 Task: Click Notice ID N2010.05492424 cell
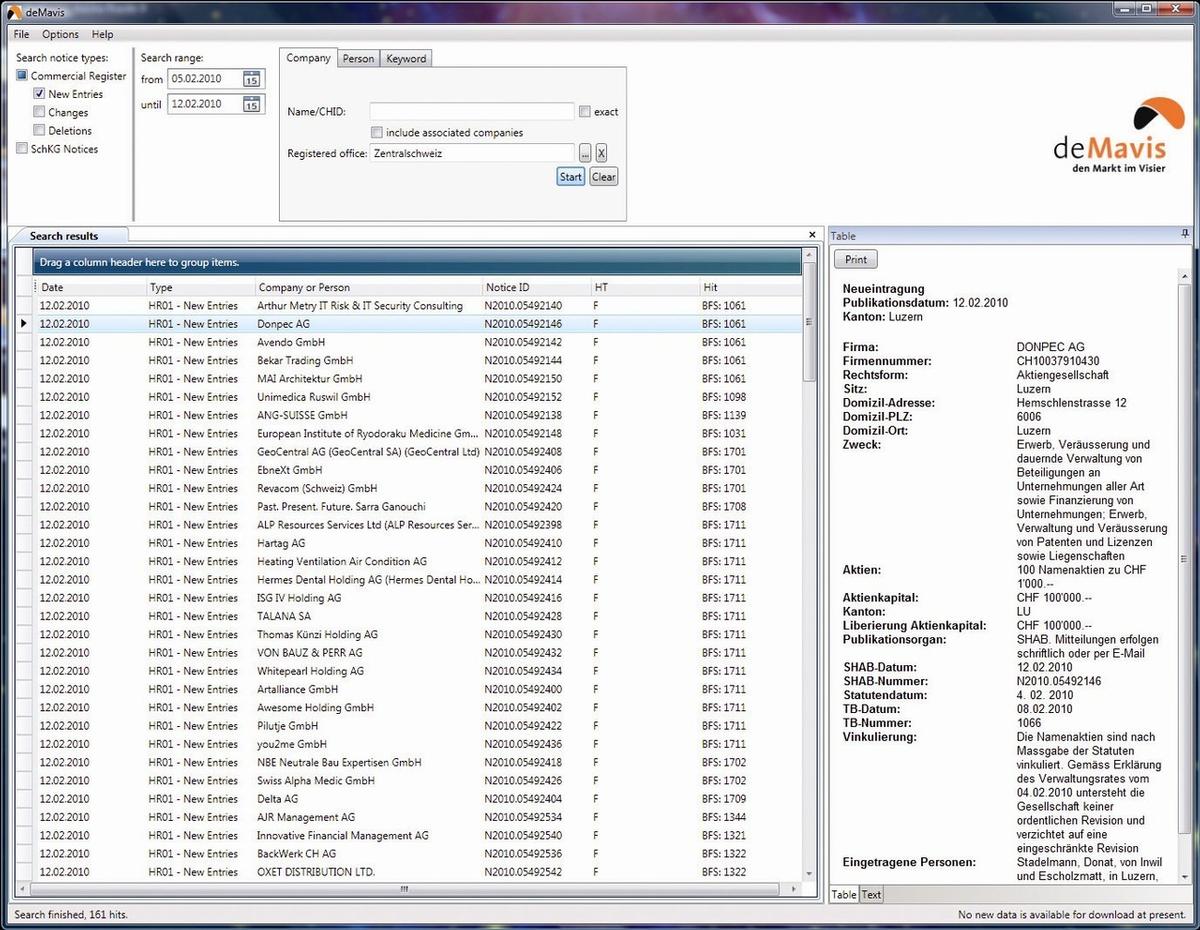tap(536, 488)
